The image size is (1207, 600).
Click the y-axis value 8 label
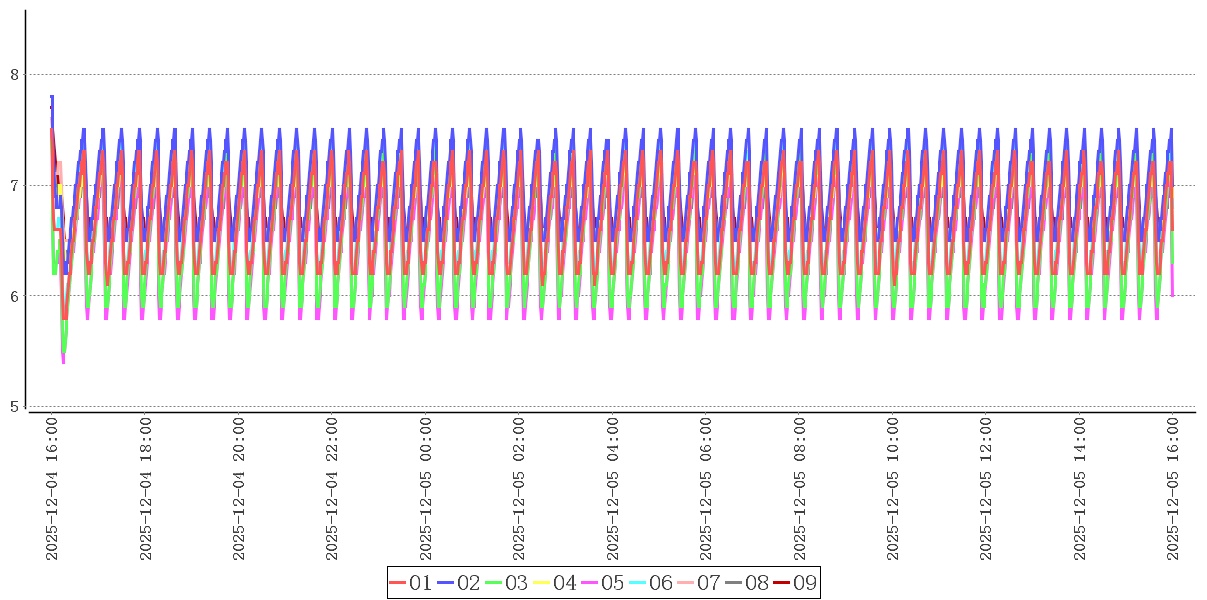pyautogui.click(x=14, y=74)
